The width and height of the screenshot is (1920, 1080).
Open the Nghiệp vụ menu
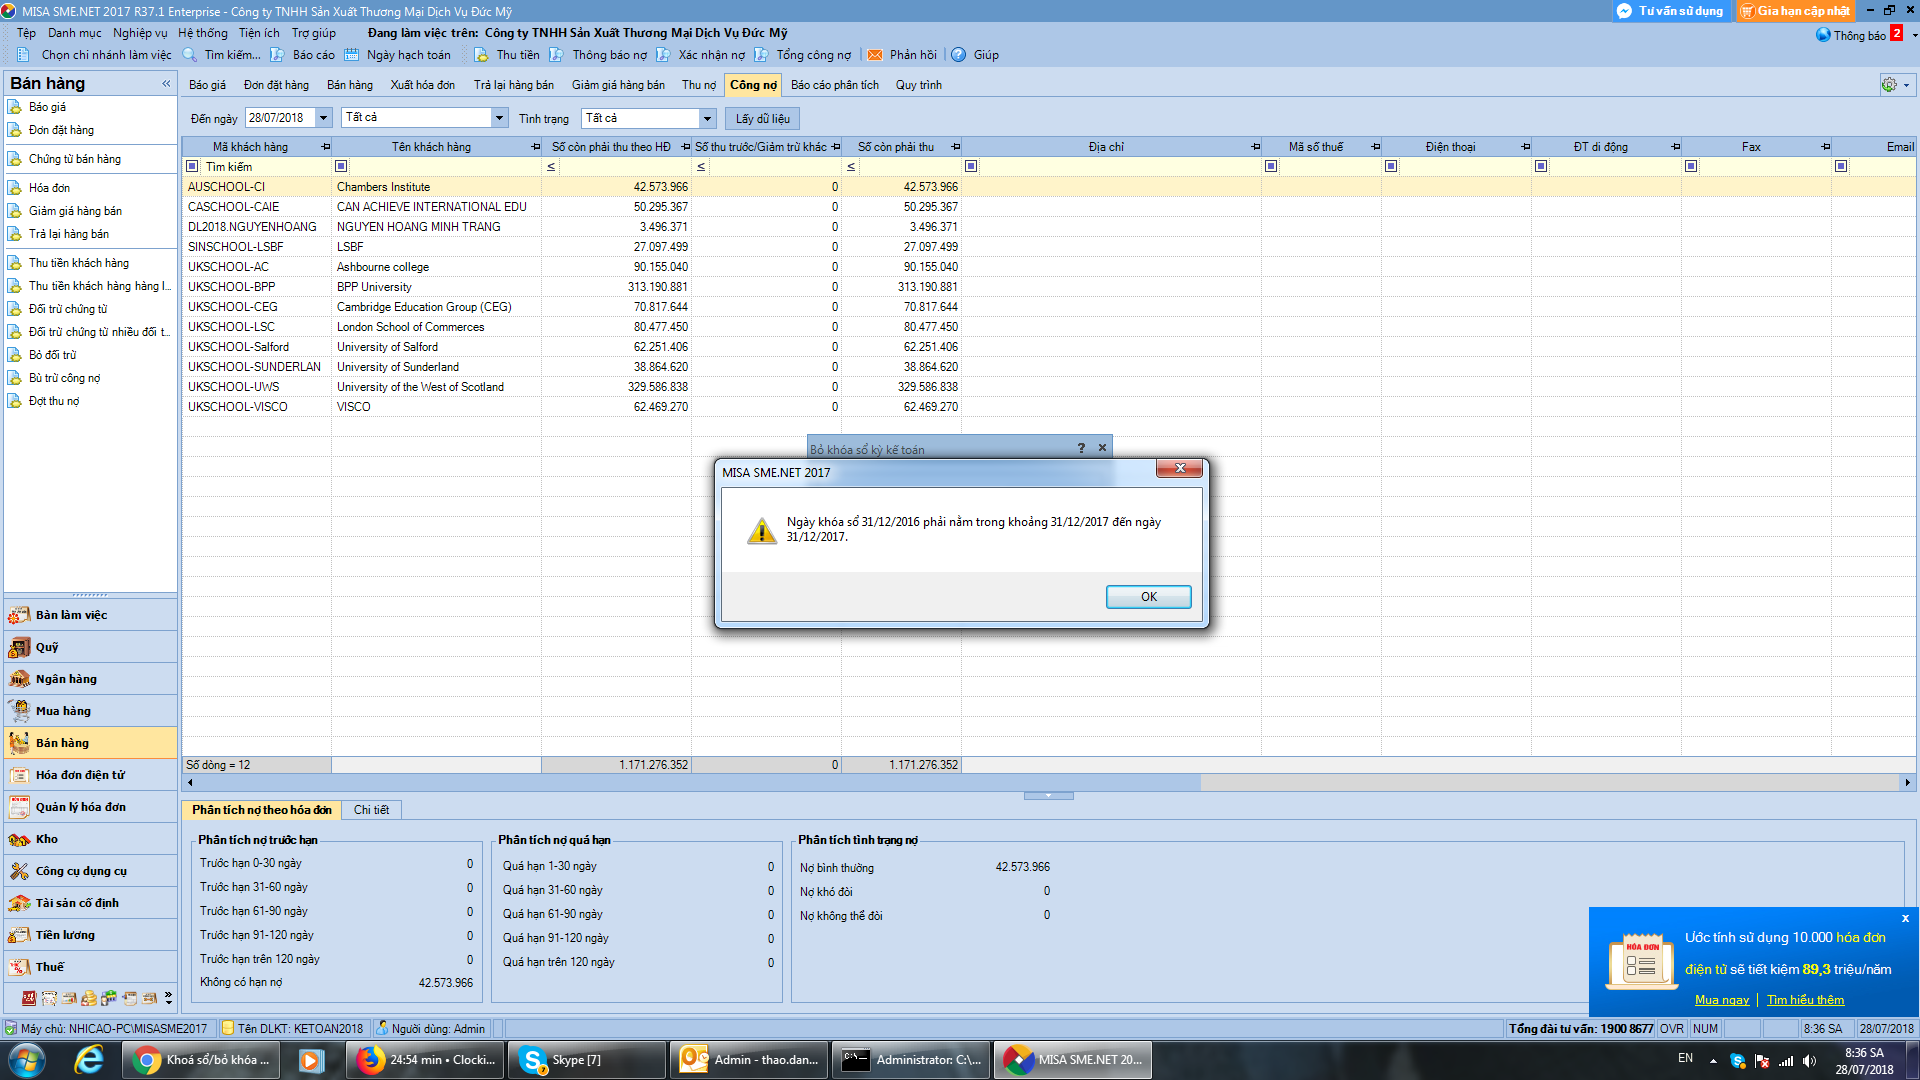pyautogui.click(x=140, y=33)
